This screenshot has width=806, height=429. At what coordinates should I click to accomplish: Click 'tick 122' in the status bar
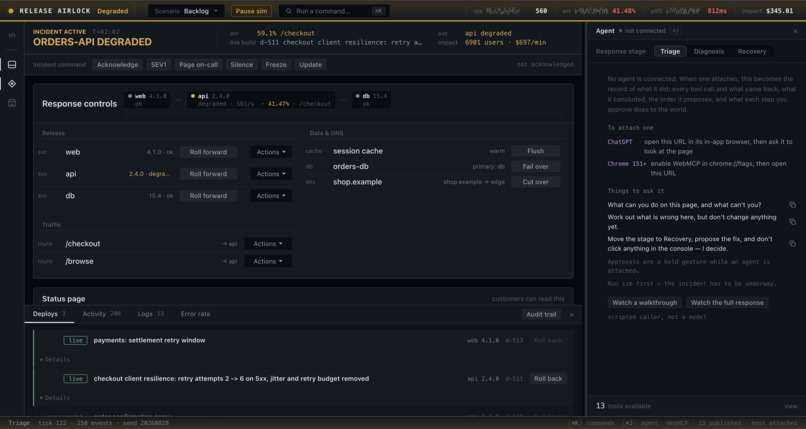52,423
